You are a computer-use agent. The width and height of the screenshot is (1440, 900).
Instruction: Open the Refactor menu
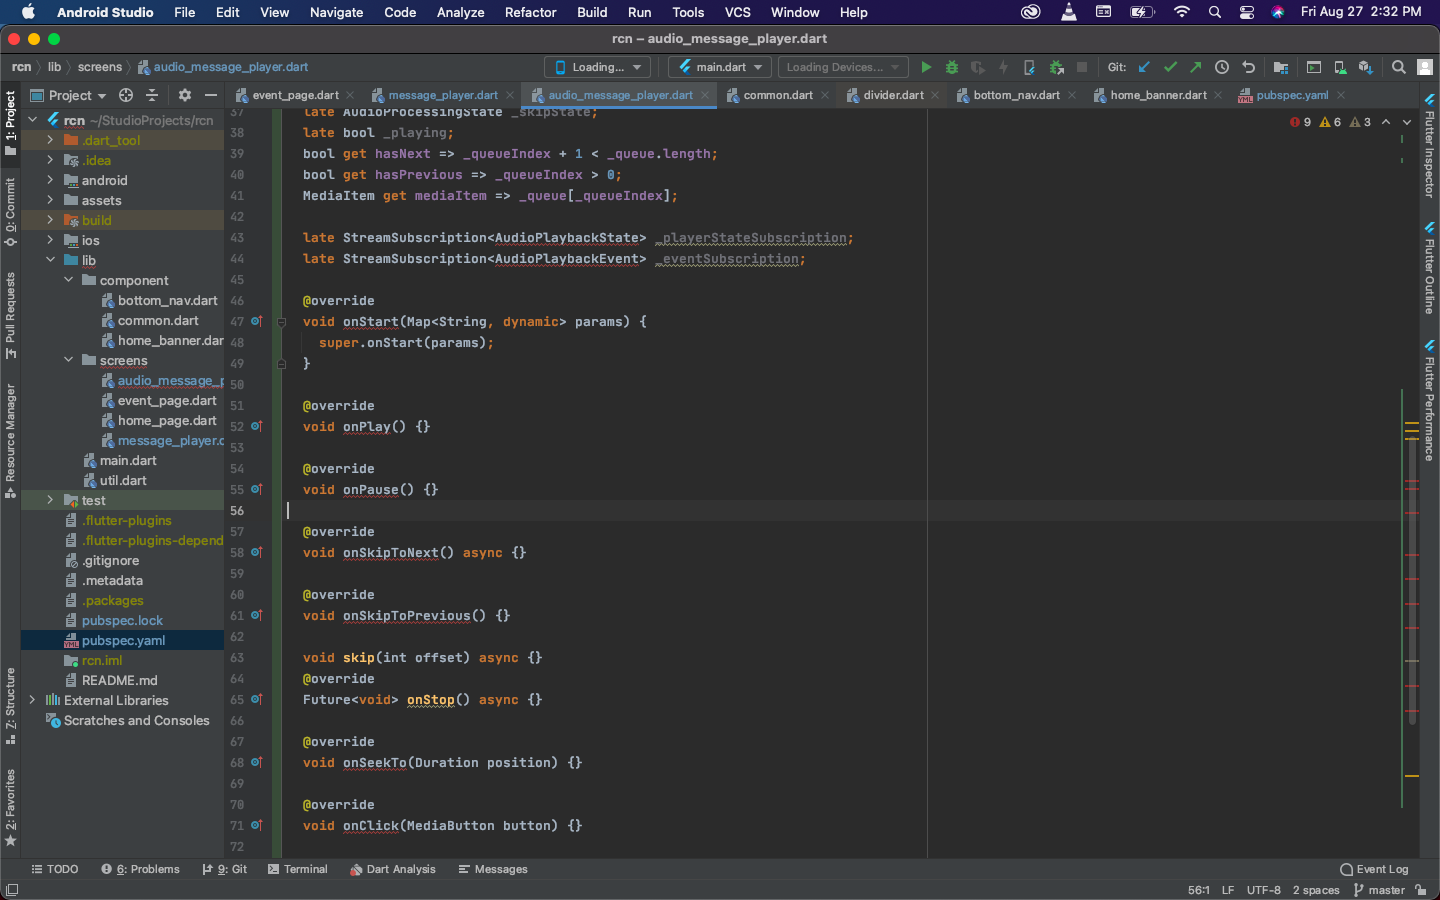tap(530, 12)
